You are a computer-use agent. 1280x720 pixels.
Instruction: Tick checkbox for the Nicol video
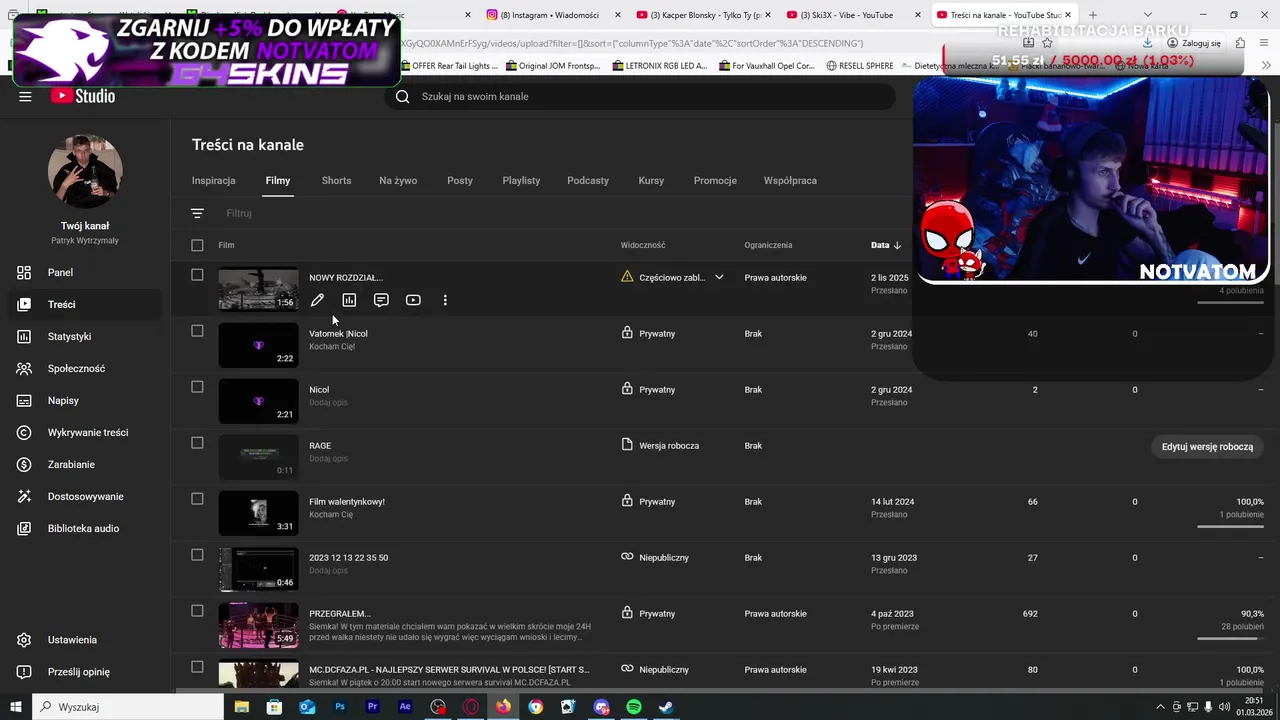pos(197,387)
